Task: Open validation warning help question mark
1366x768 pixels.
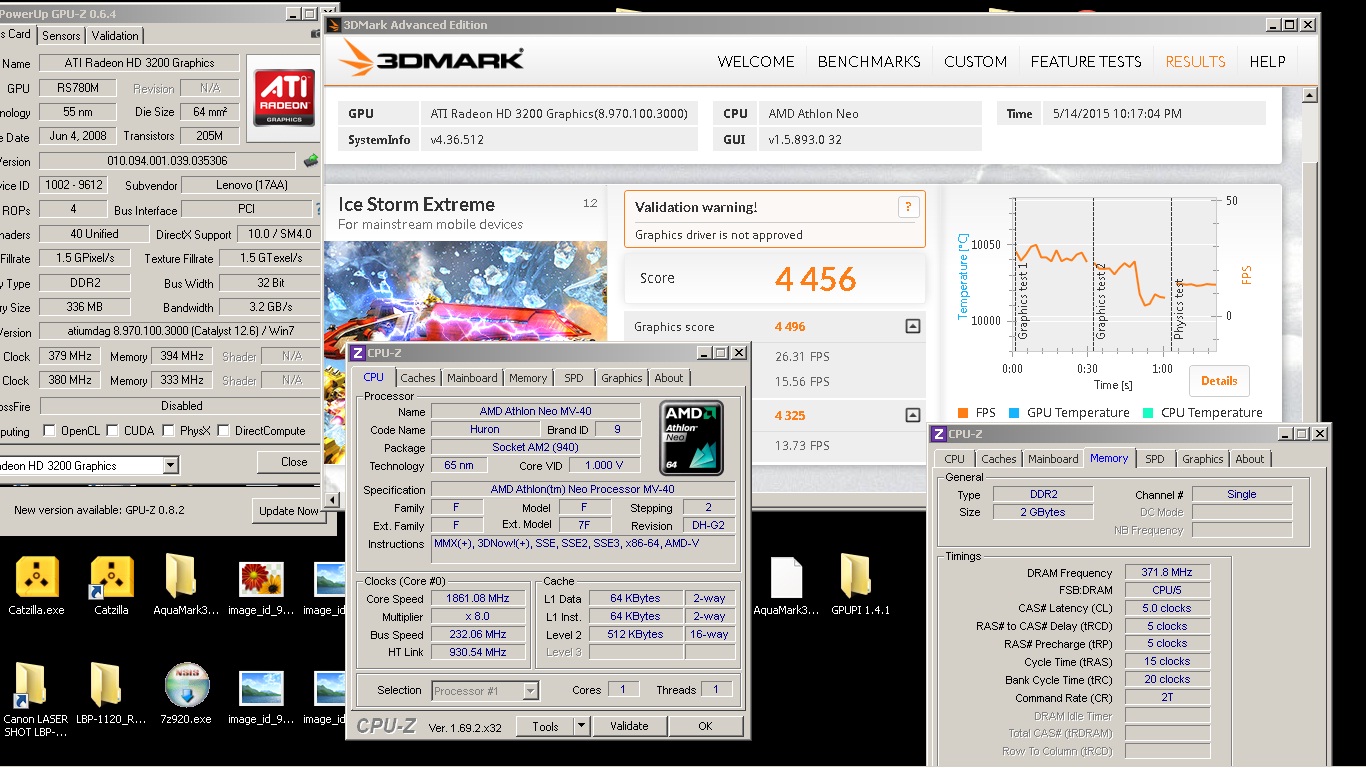Action: pyautogui.click(x=908, y=207)
